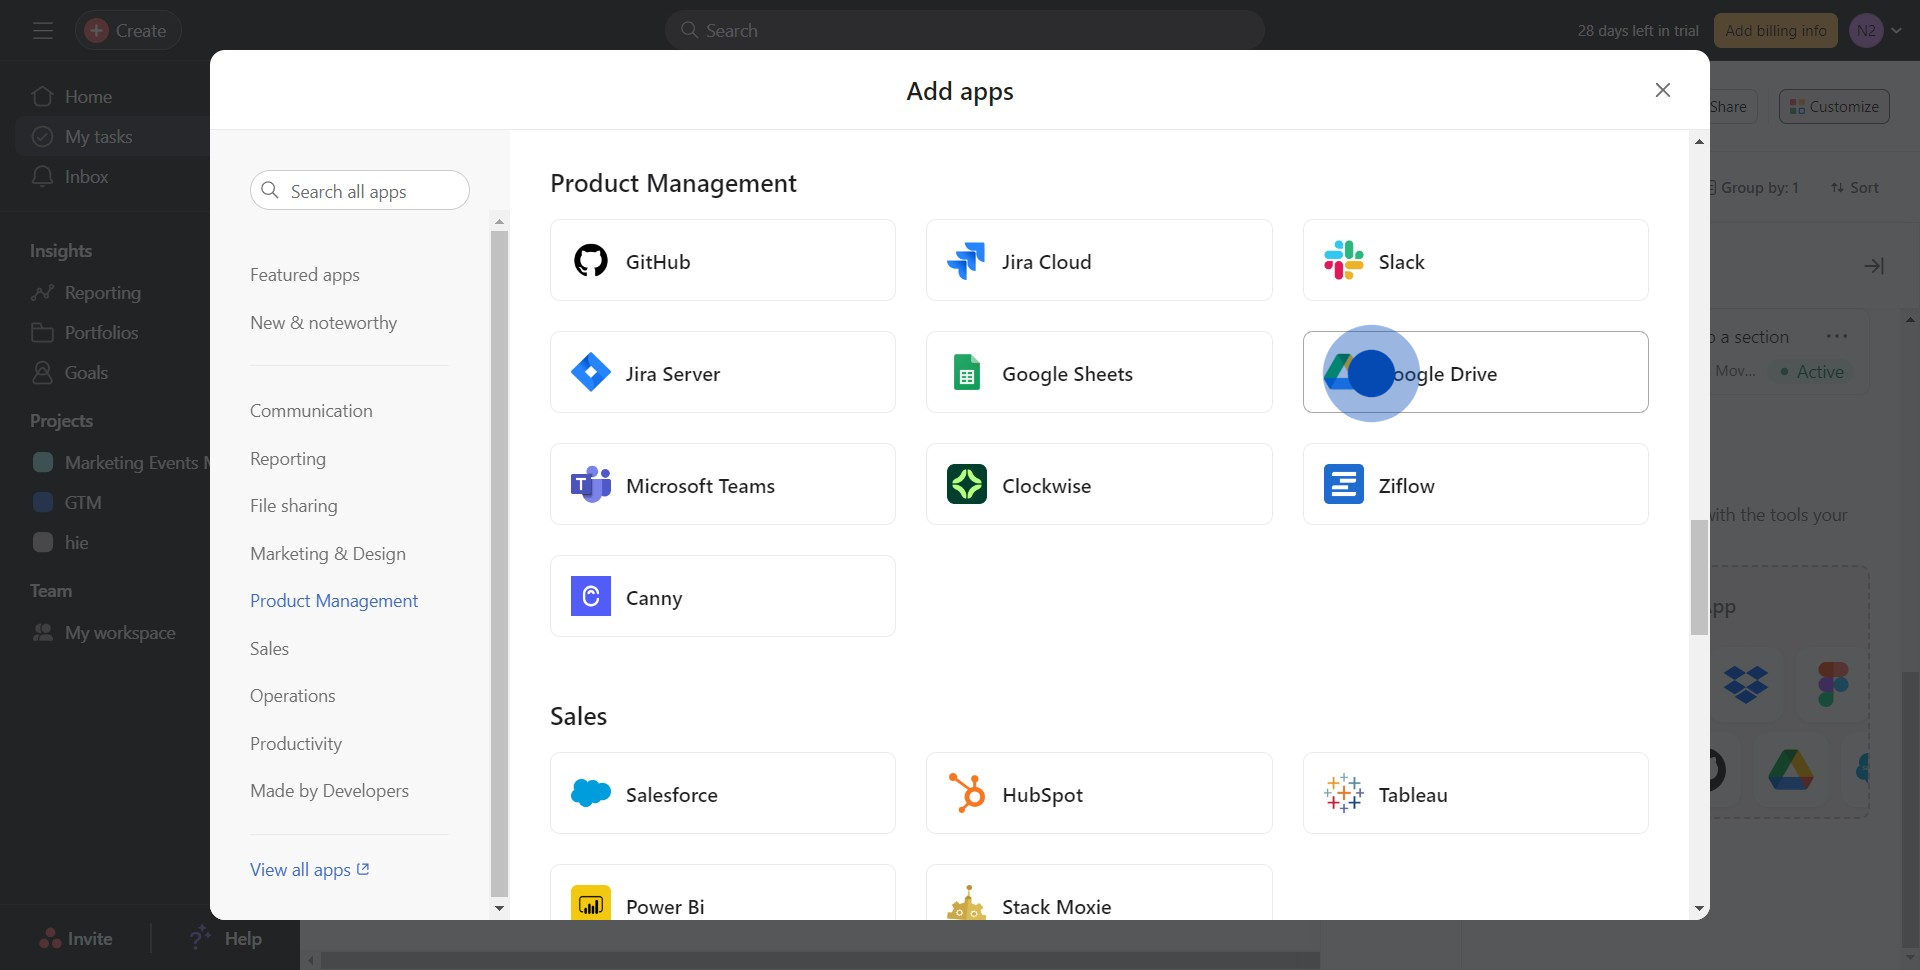The image size is (1920, 970).
Task: Click the Canny app icon
Action: point(590,597)
